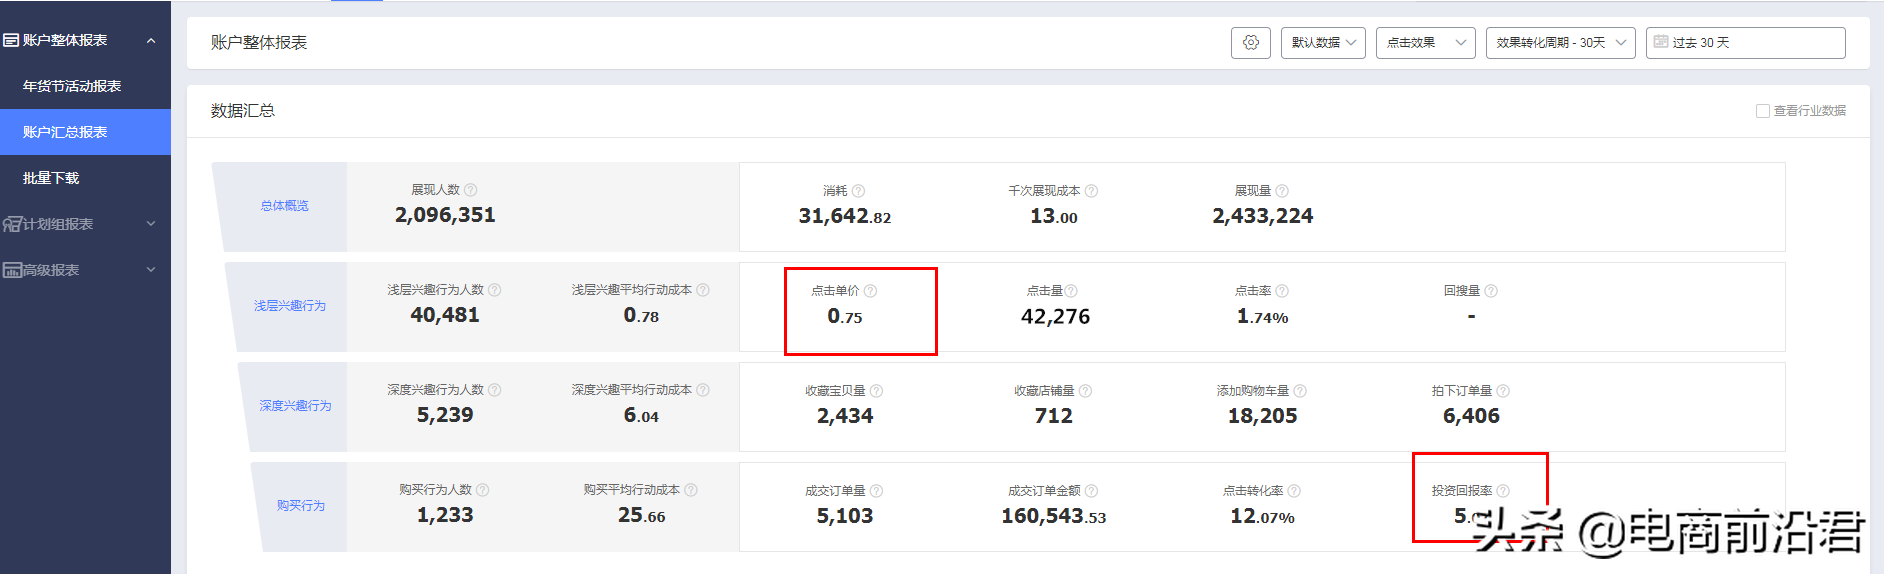Select 账户汇总报表 in the sidebar

click(x=85, y=132)
